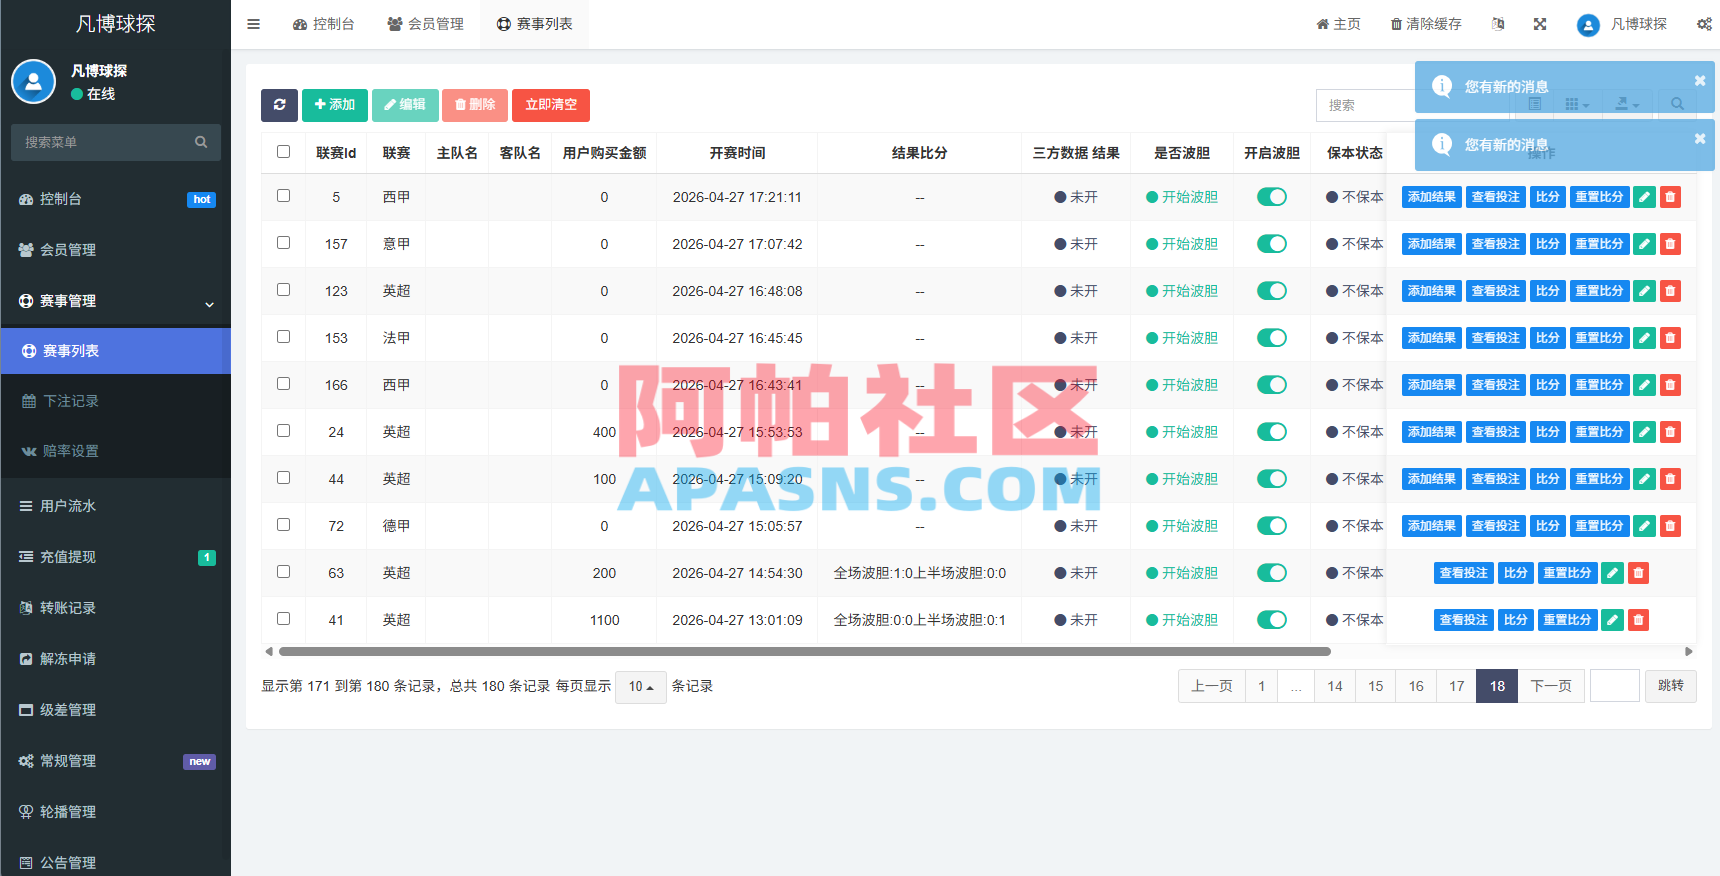This screenshot has height=876, width=1720.
Task: Tick the select-all checkbox in table header
Action: (x=284, y=152)
